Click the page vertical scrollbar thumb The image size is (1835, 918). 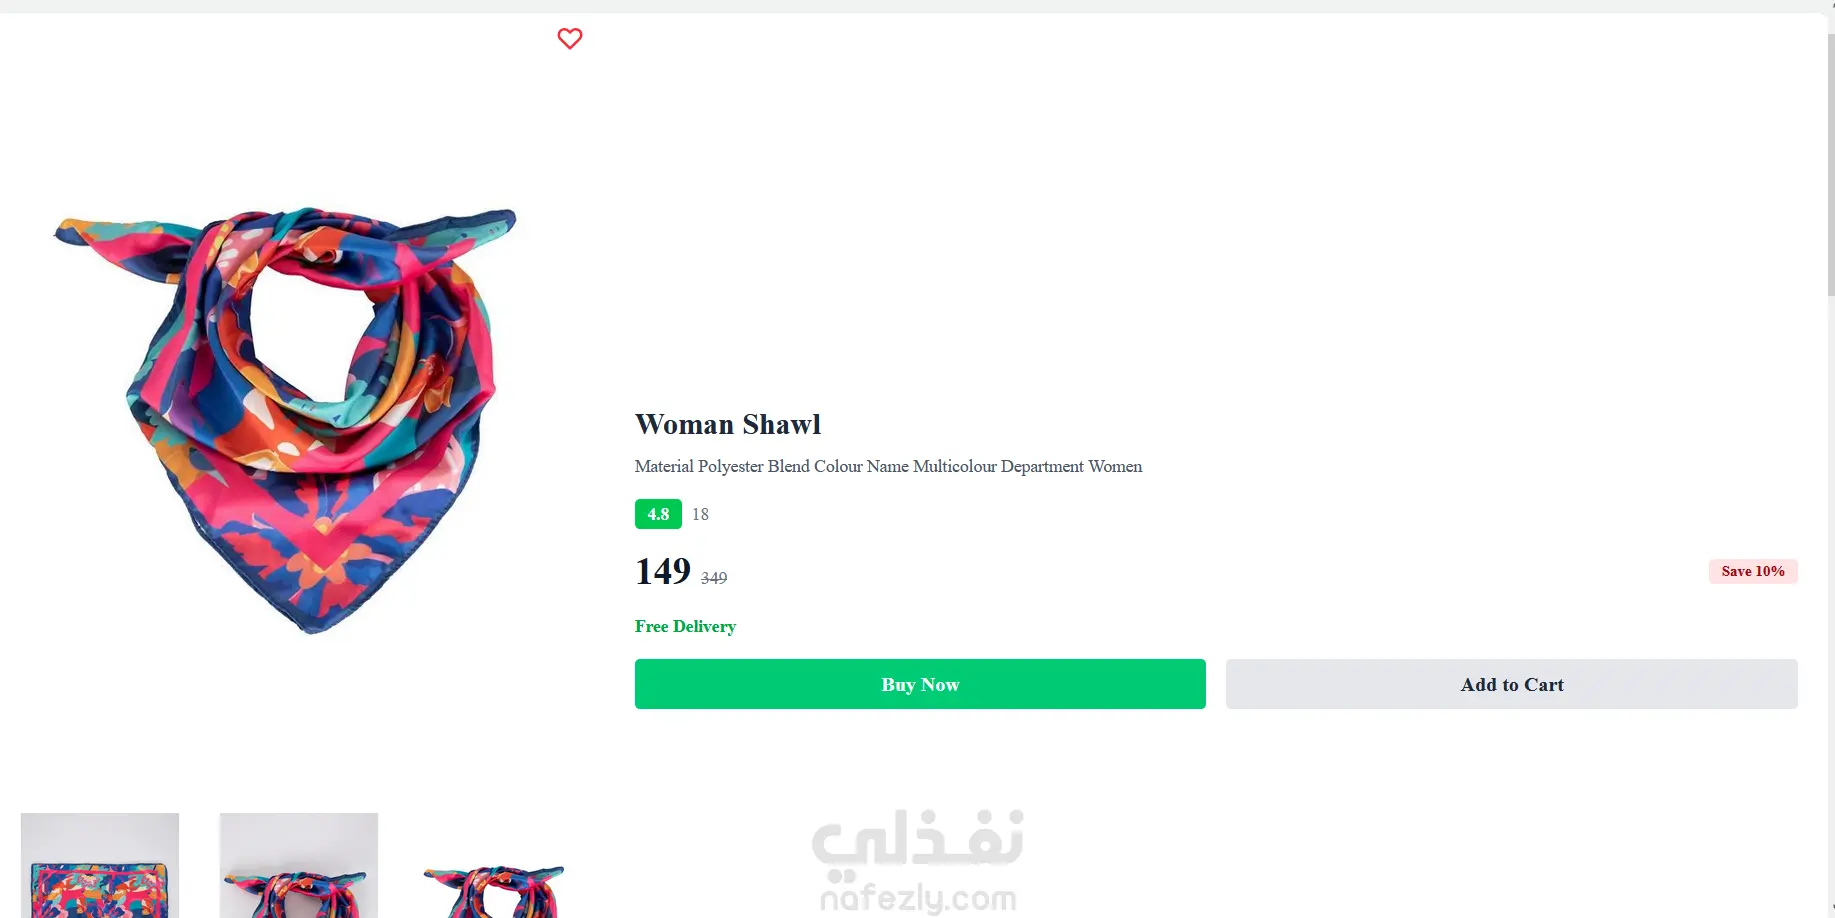click(1830, 165)
